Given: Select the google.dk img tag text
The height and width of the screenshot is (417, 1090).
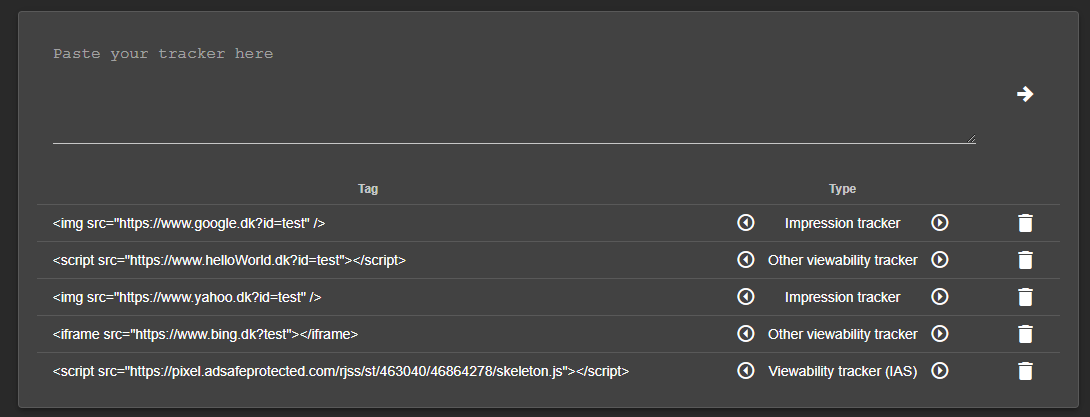Looking at the screenshot, I should click(189, 223).
